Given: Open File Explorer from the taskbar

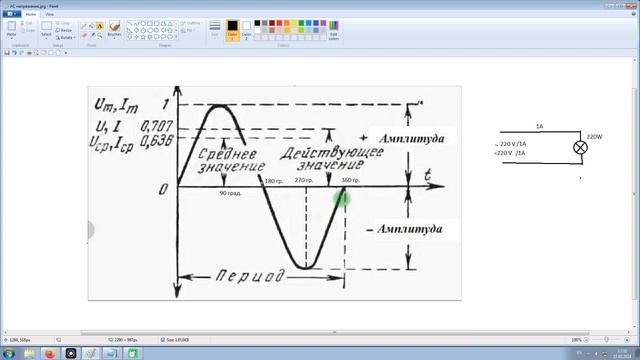Looking at the screenshot, I should (x=29, y=353).
